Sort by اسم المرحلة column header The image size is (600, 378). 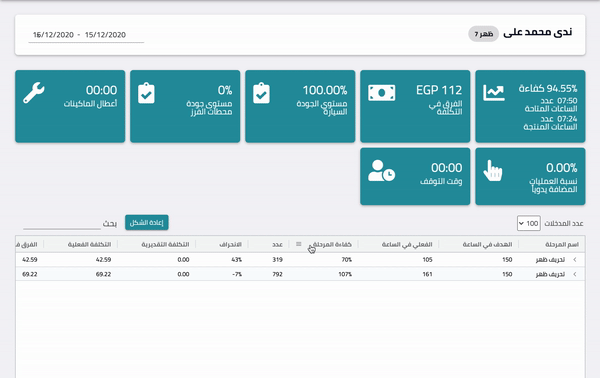coord(562,244)
